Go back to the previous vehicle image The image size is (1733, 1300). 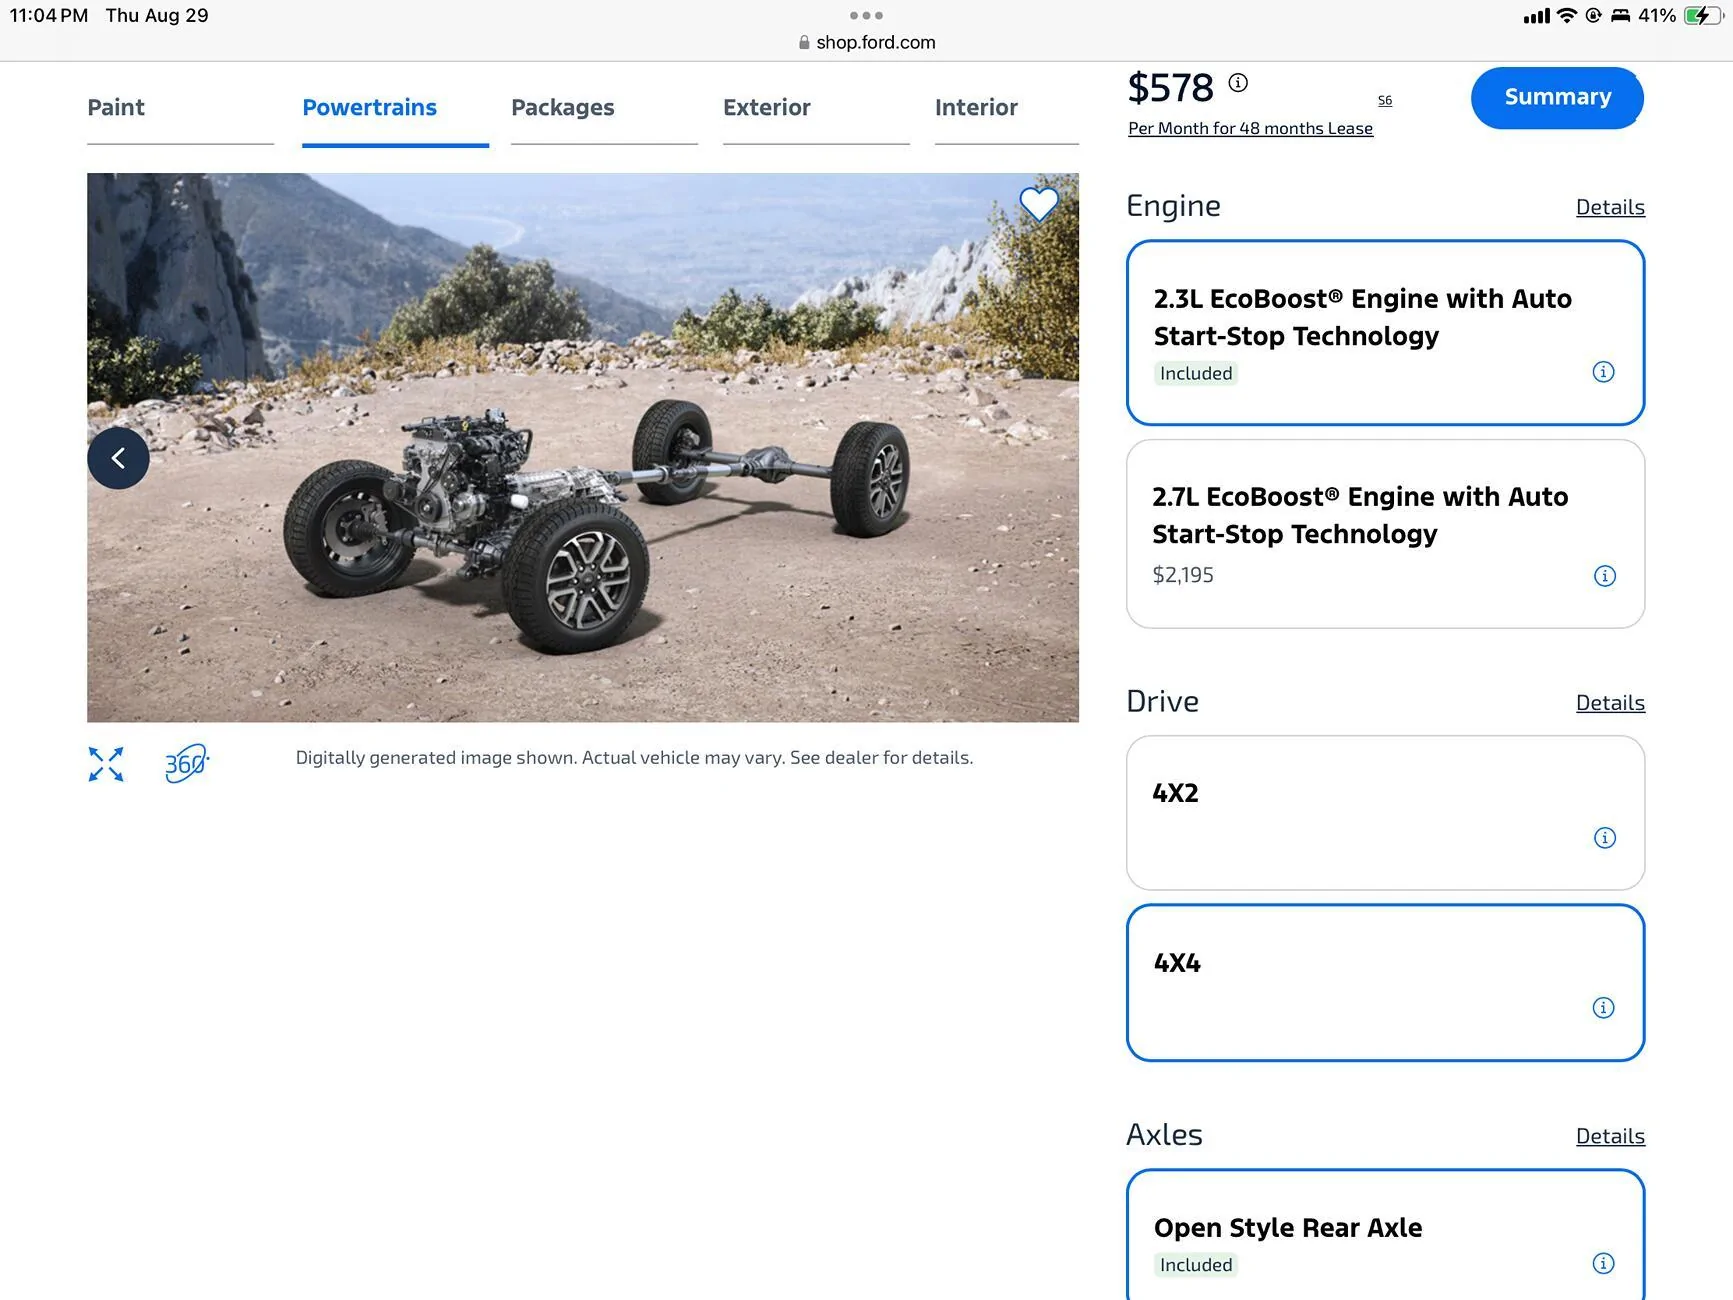click(118, 457)
